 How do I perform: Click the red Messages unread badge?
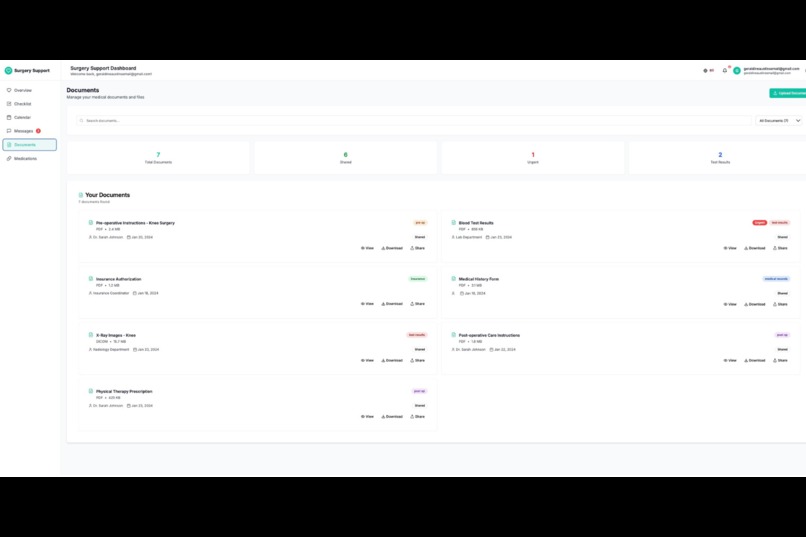click(39, 131)
